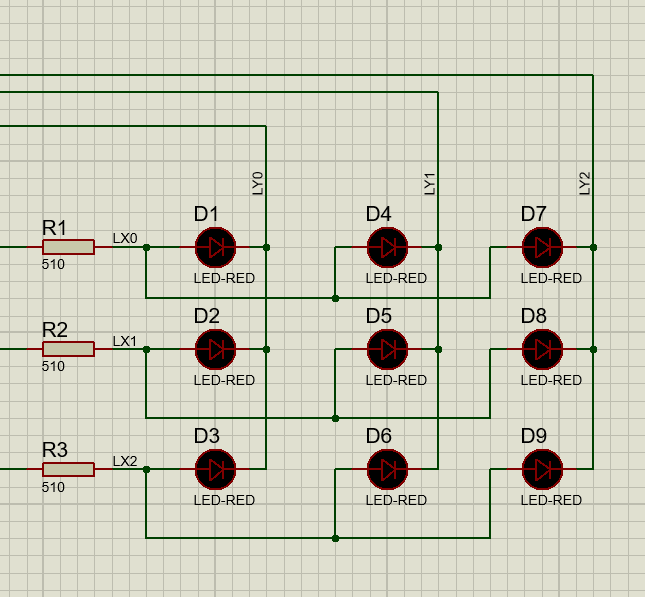Click the junction dot at D2 cathode
645x597 pixels.
pos(266,349)
